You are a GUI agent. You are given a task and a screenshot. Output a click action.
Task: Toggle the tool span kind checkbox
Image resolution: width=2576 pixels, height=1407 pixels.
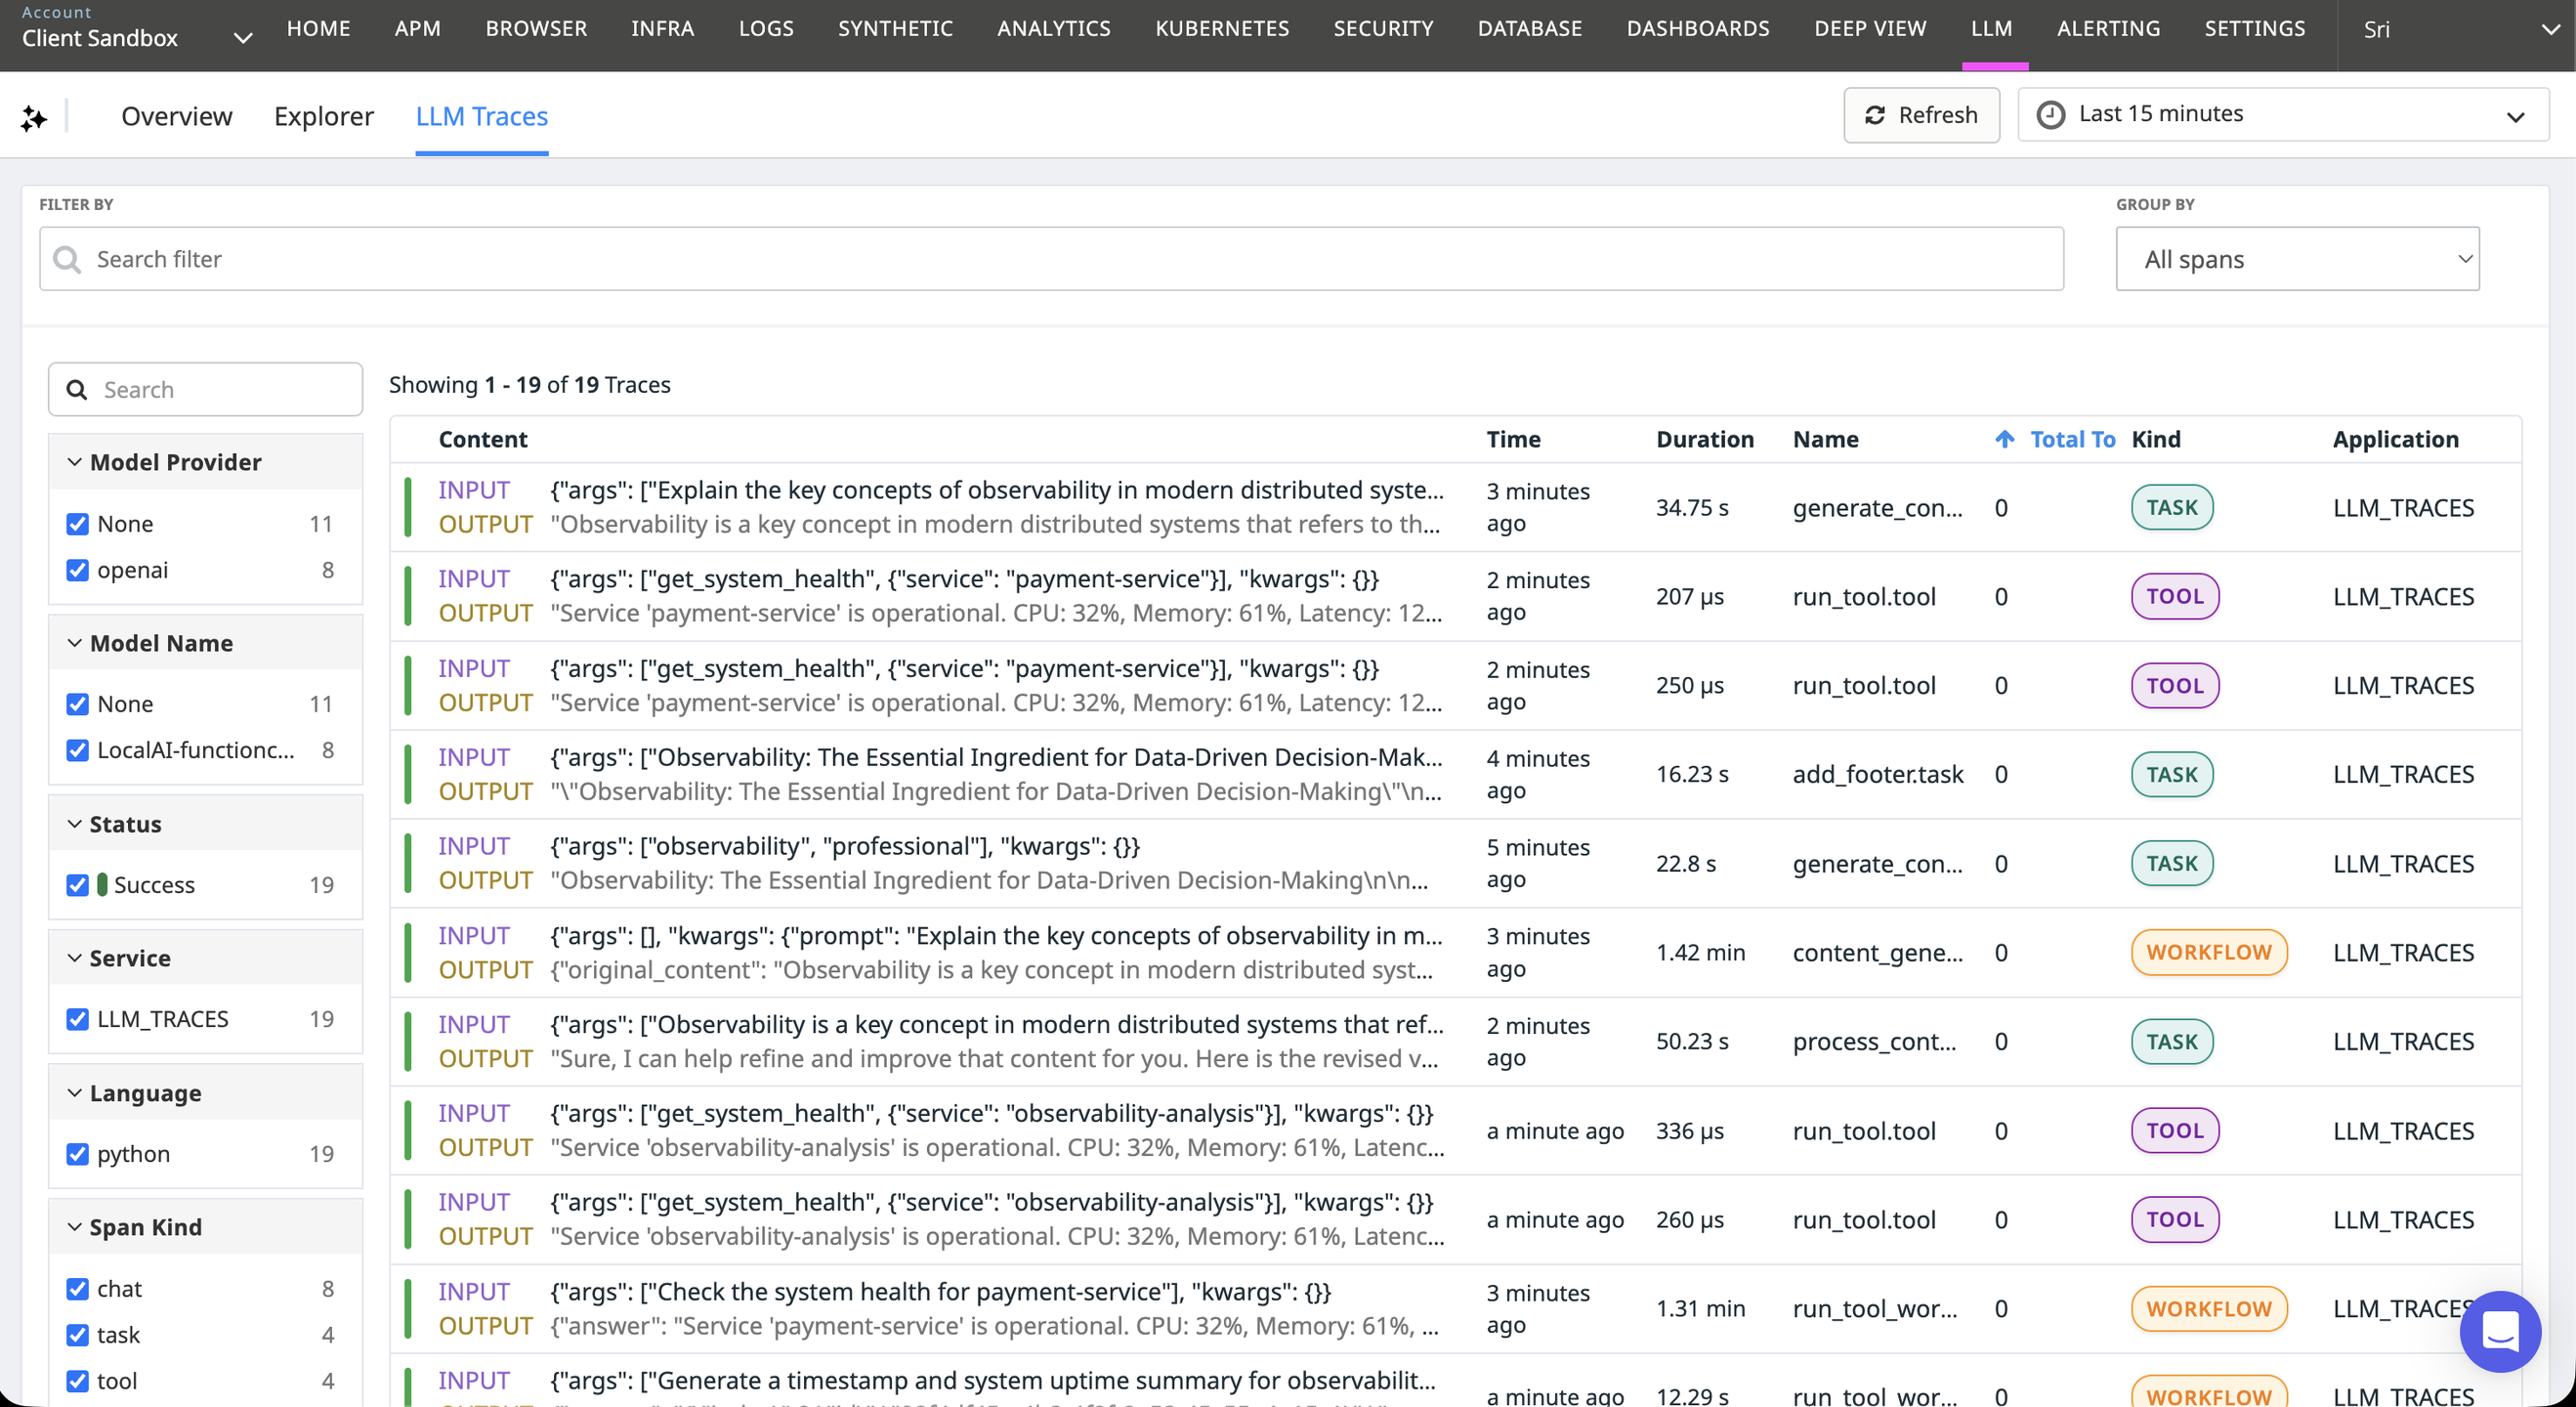[77, 1381]
